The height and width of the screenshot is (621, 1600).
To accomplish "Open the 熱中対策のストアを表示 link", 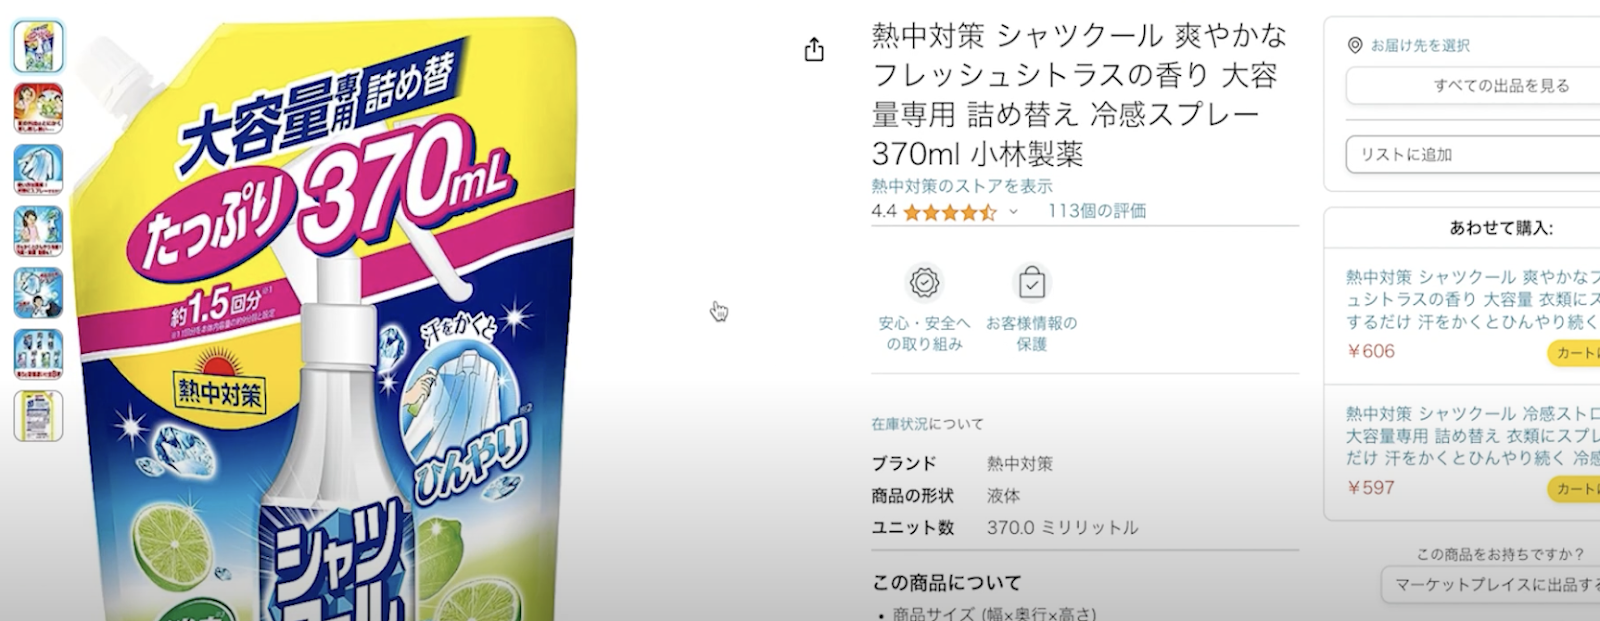I will click(962, 186).
